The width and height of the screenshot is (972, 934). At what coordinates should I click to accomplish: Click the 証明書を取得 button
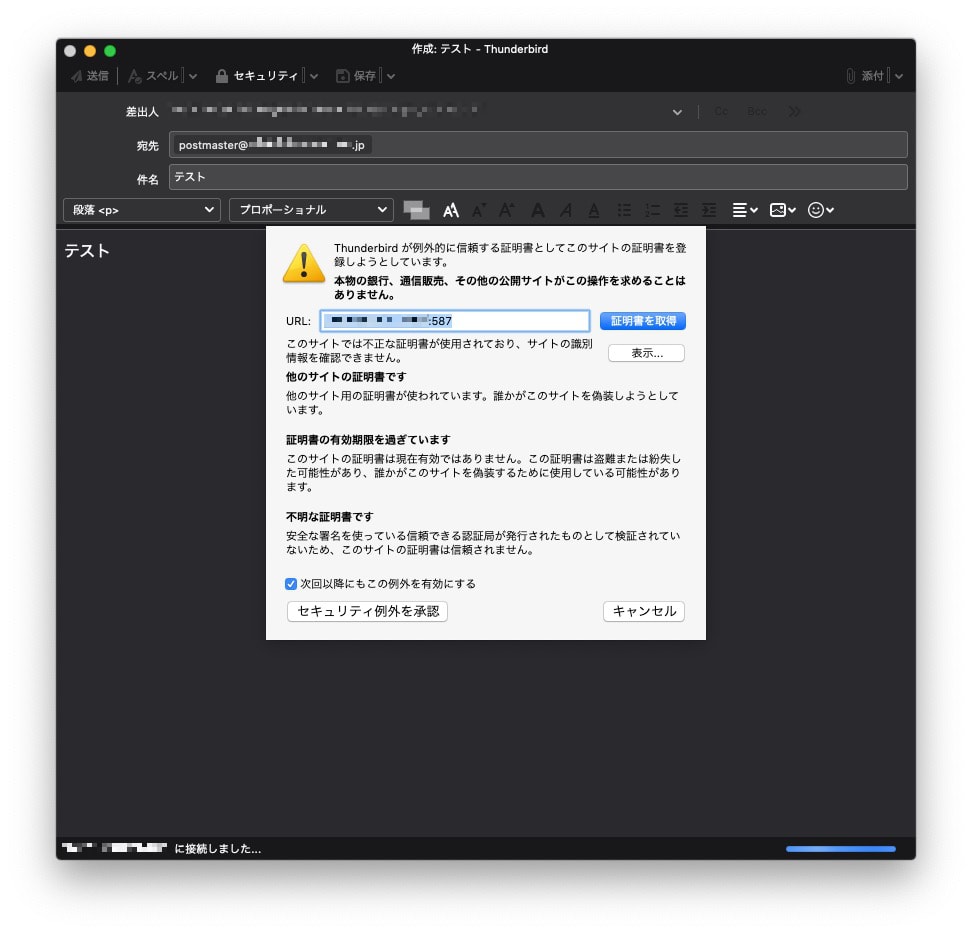pyautogui.click(x=643, y=321)
